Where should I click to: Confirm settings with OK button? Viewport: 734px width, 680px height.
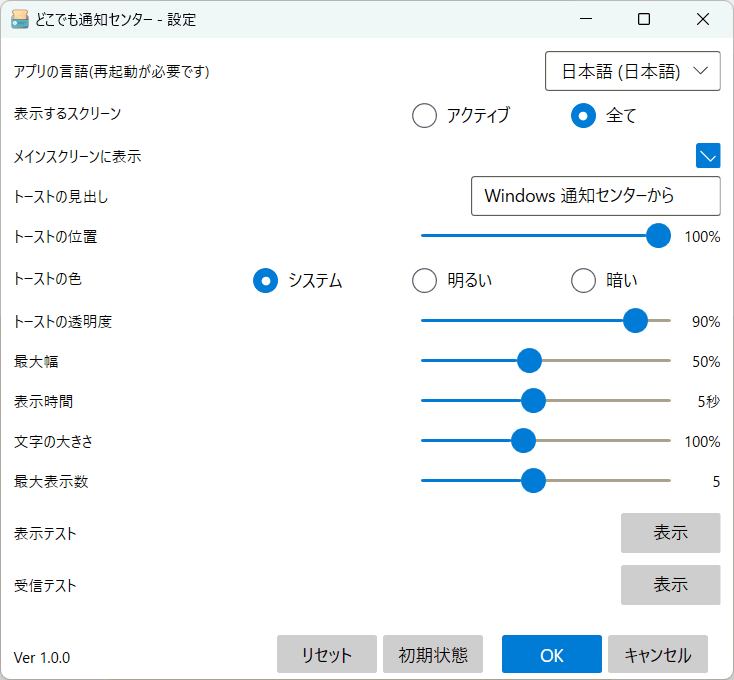552,654
